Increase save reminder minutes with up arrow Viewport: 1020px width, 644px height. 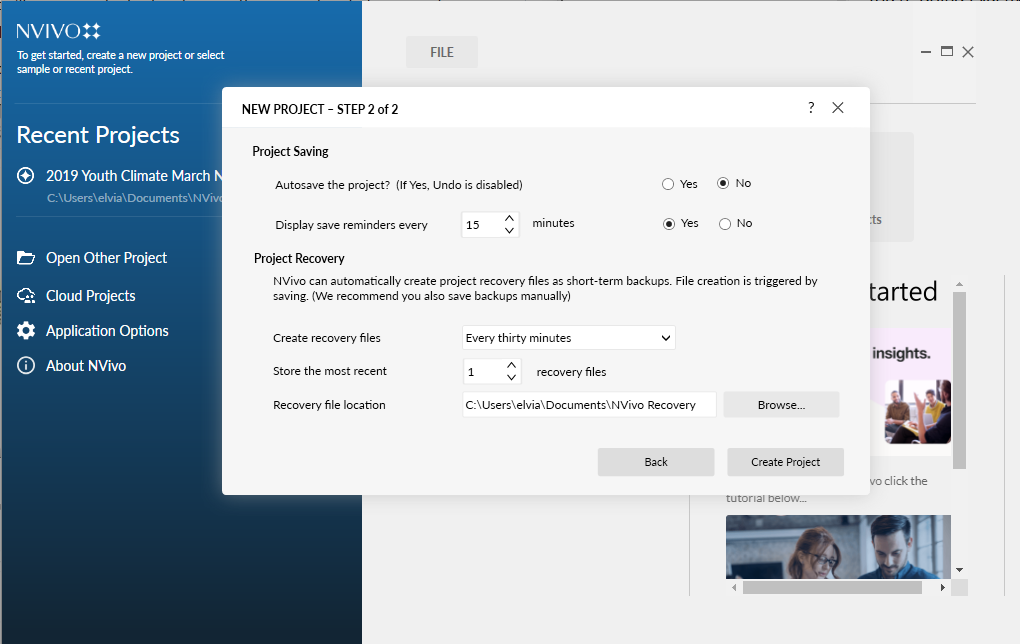[510, 218]
